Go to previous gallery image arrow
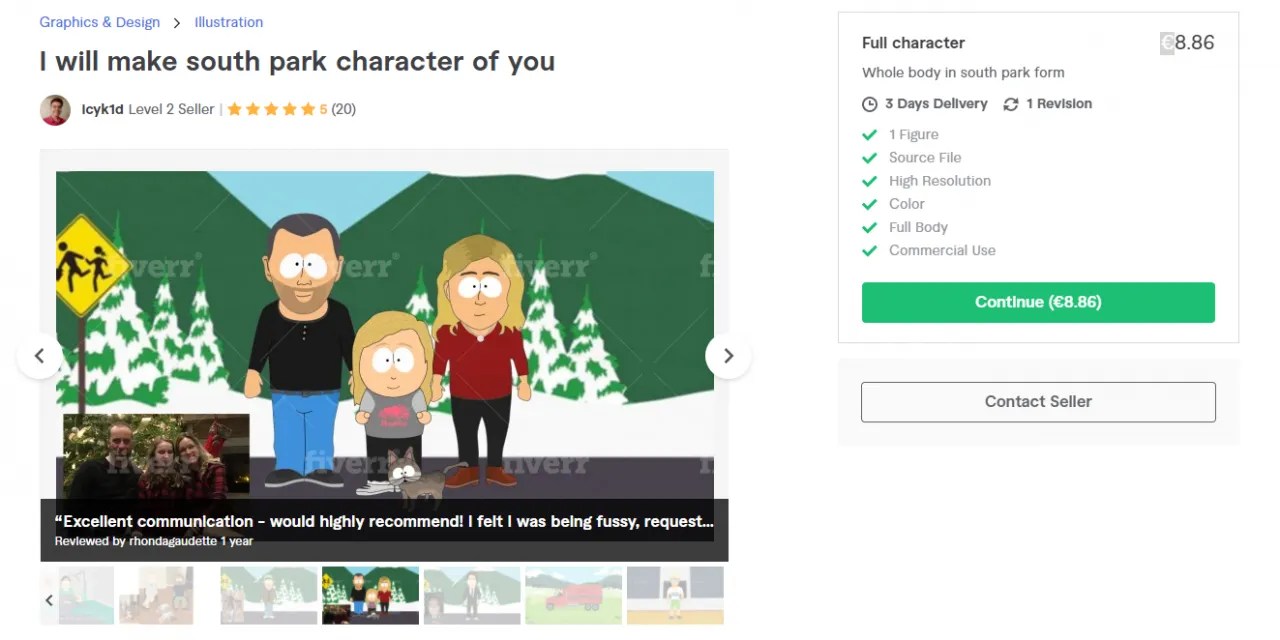The height and width of the screenshot is (640, 1280). 40,355
